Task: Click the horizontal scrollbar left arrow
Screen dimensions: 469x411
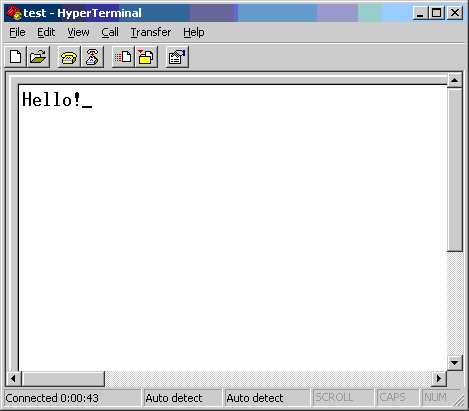Action: (x=13, y=379)
